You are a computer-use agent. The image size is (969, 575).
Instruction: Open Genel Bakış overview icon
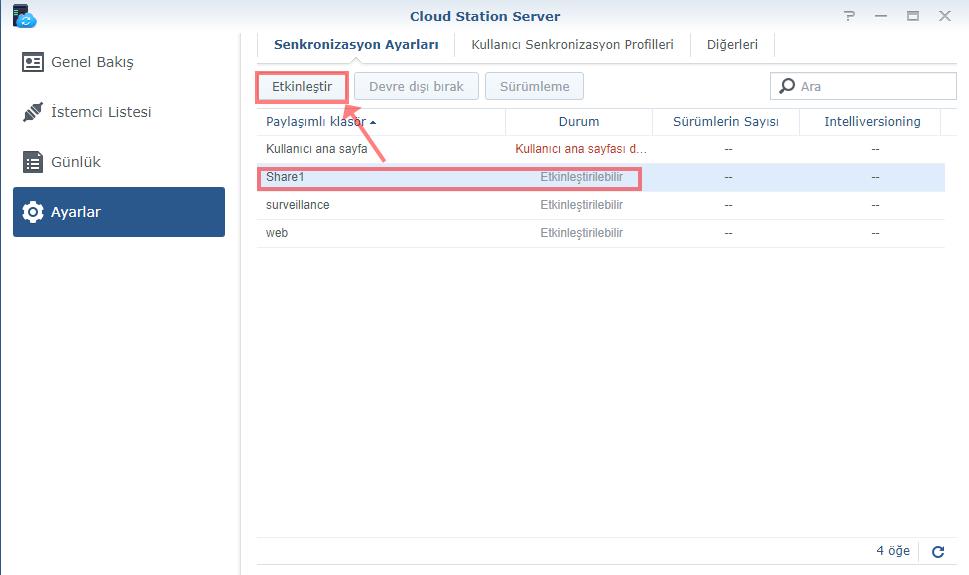tap(33, 62)
